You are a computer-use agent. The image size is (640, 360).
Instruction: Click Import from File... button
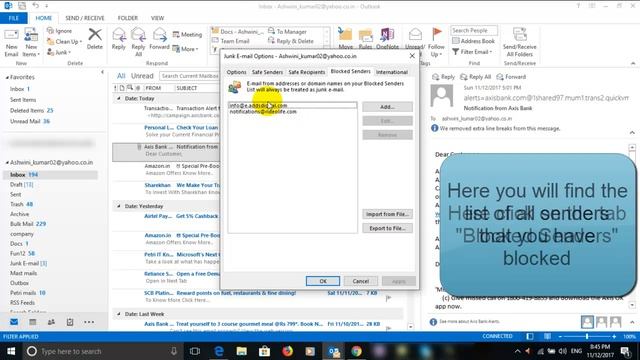coord(387,214)
